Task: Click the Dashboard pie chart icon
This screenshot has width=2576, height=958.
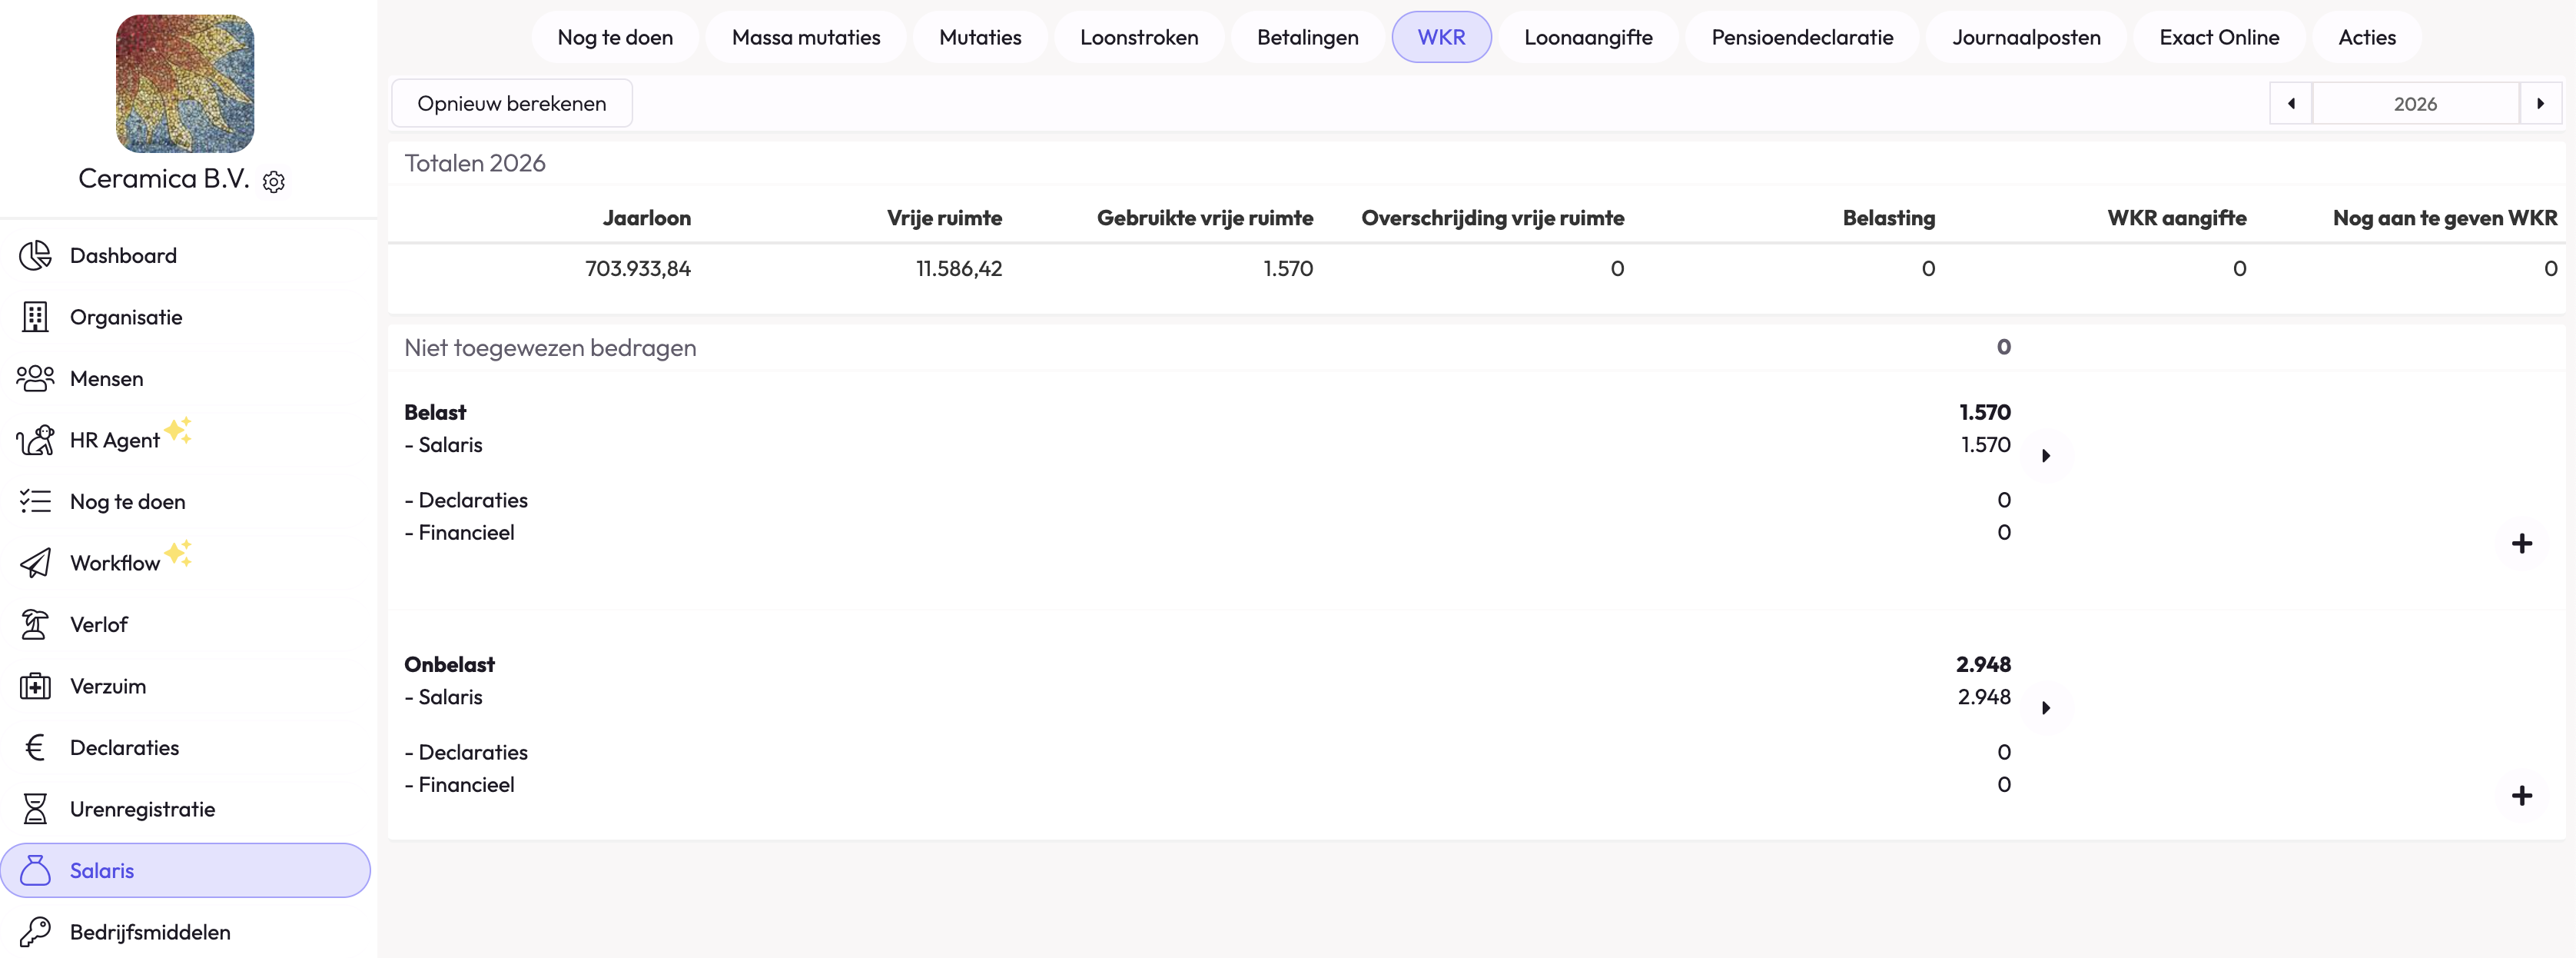Action: click(x=35, y=256)
